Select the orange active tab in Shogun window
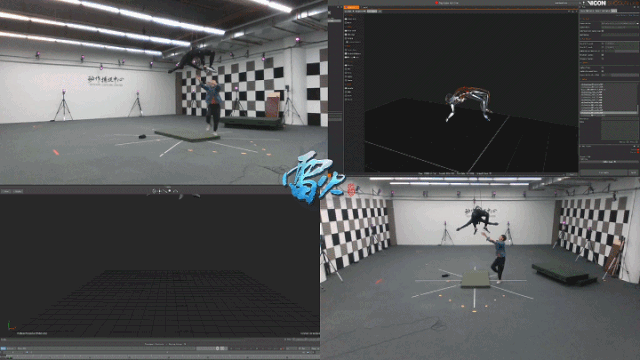Viewport: 640px width, 360px height. [351, 7]
